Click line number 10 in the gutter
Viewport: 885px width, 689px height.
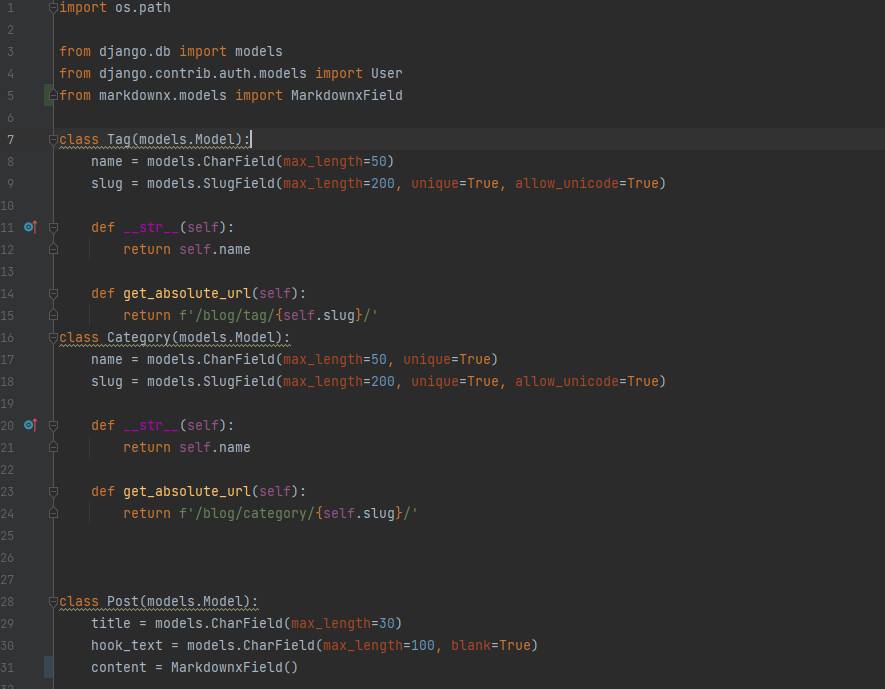pos(7,205)
